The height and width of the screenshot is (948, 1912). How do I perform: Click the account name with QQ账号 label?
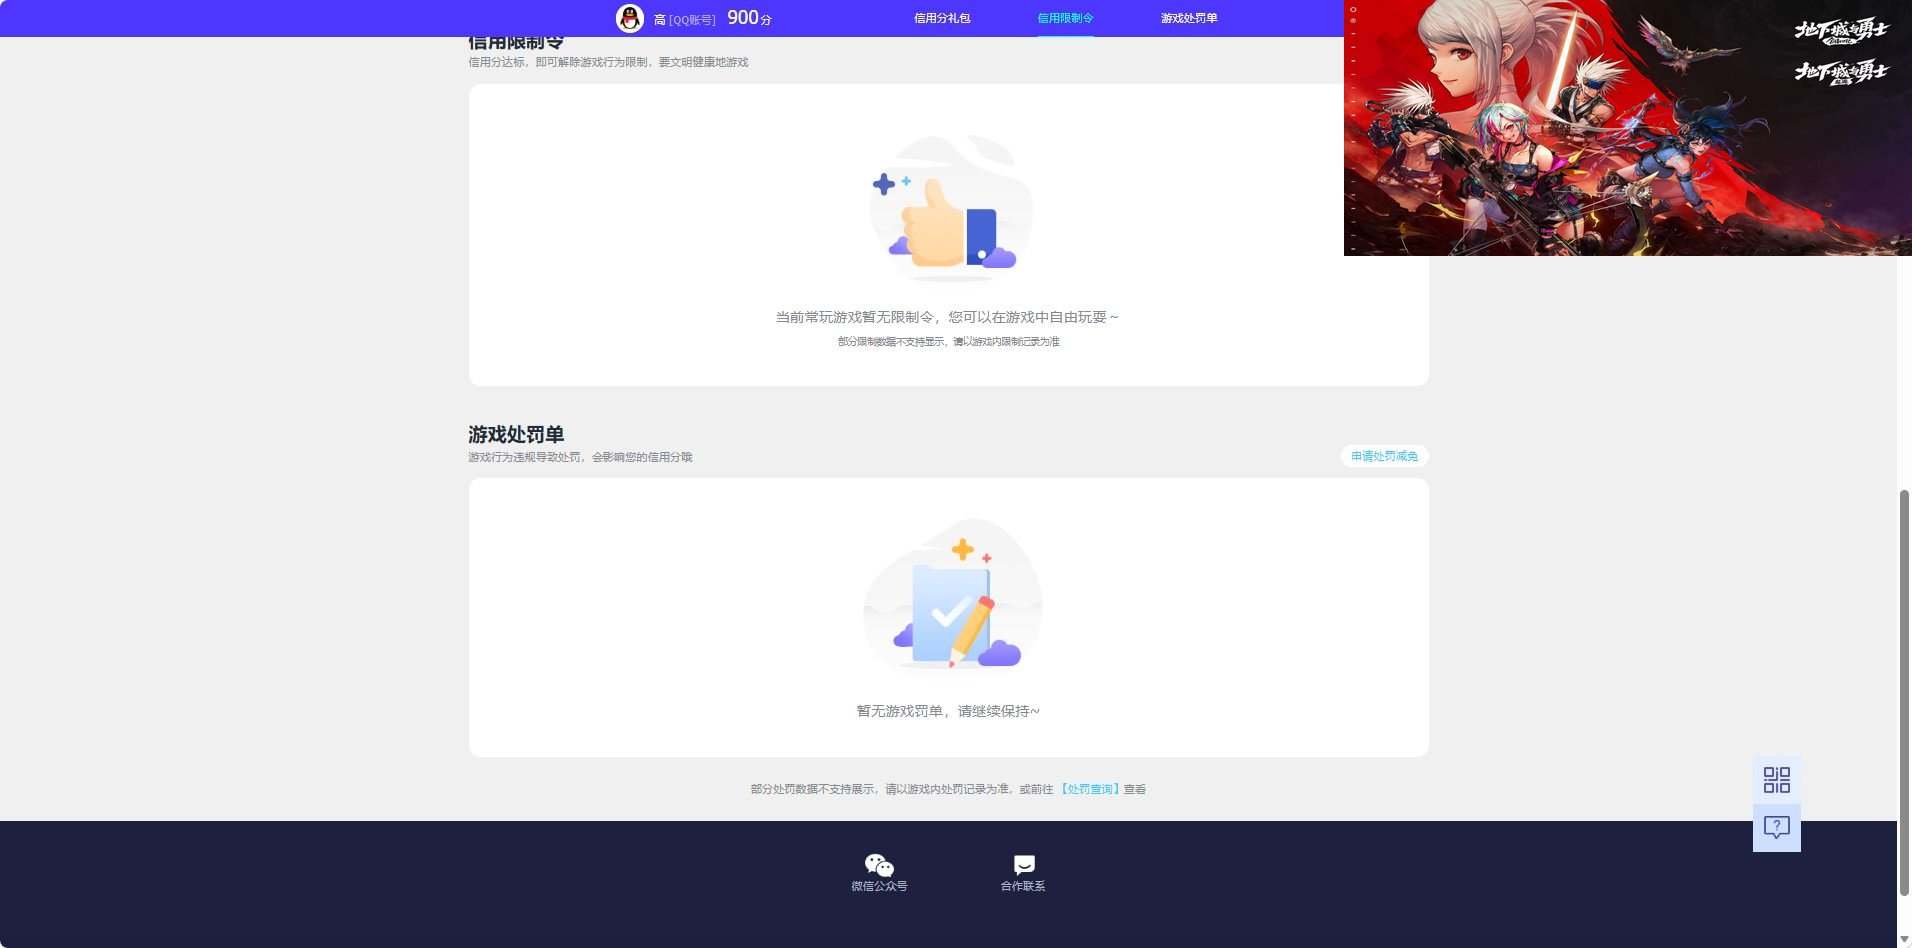coord(684,19)
